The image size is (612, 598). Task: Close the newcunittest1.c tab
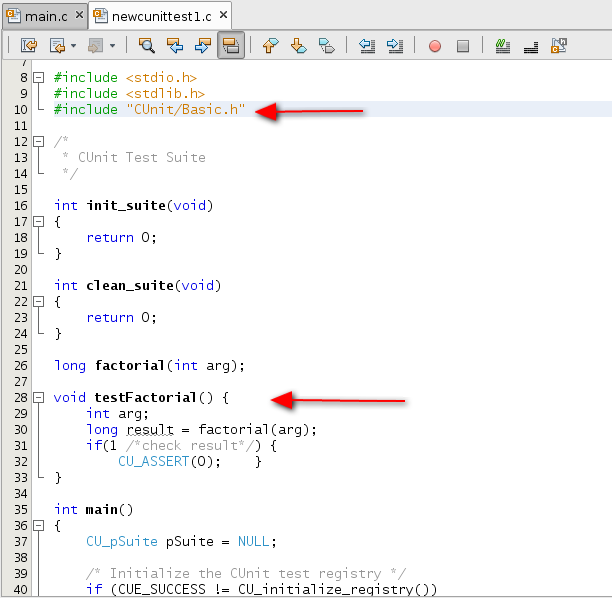tap(223, 15)
